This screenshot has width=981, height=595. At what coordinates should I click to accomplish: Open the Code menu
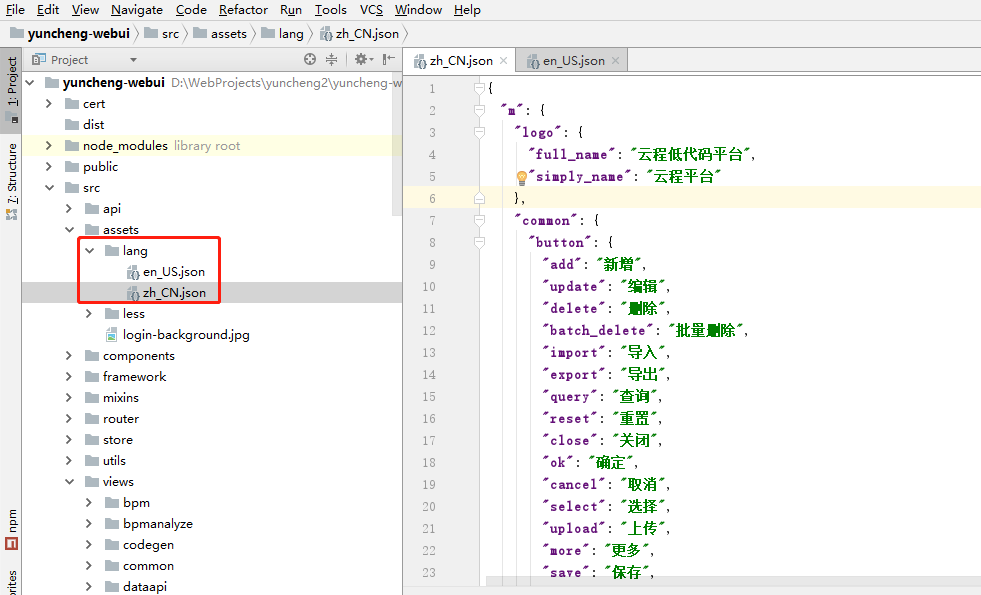click(191, 10)
